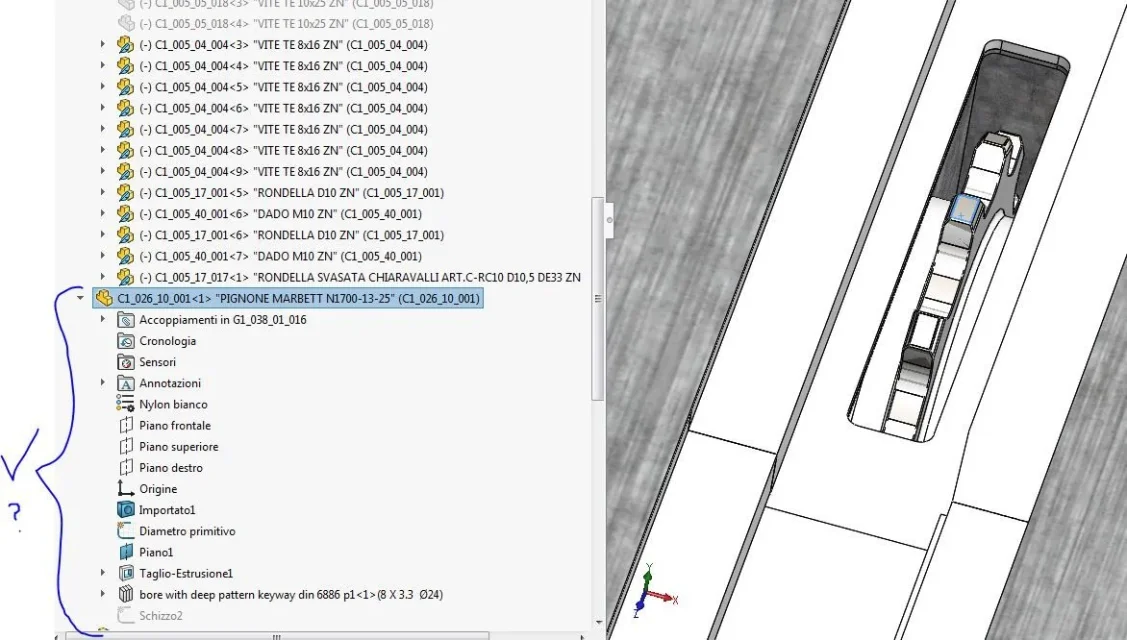Expand the bore with deep pattern keyway feature

tap(103, 594)
